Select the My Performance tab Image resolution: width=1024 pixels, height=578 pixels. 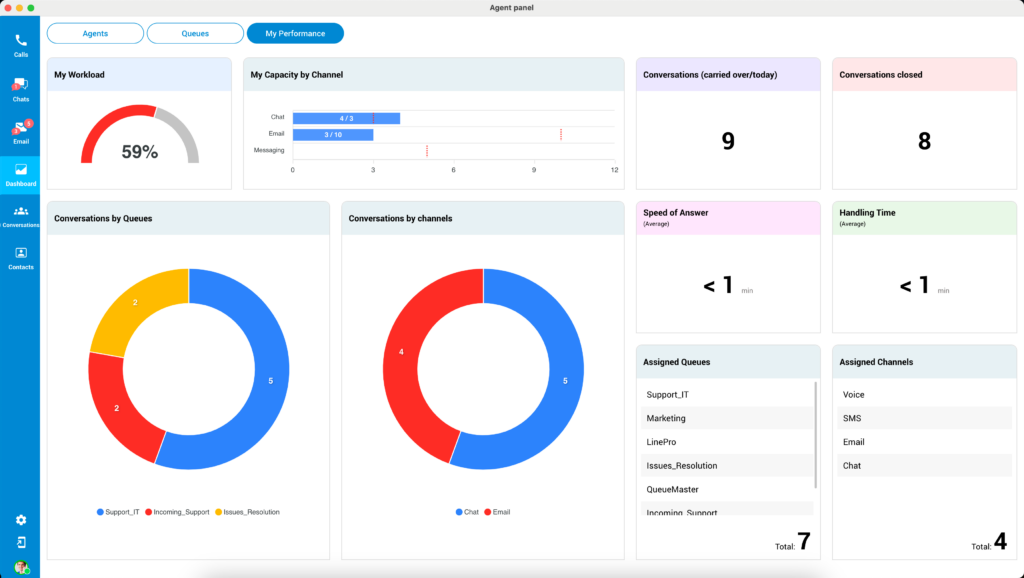[x=295, y=33]
